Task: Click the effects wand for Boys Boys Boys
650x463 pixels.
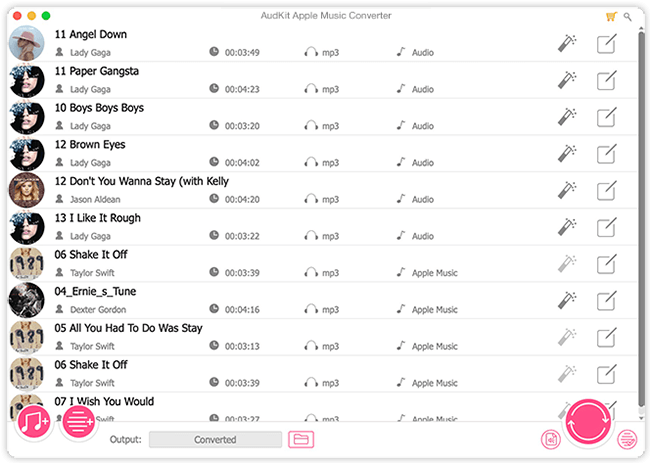Action: pos(567,117)
